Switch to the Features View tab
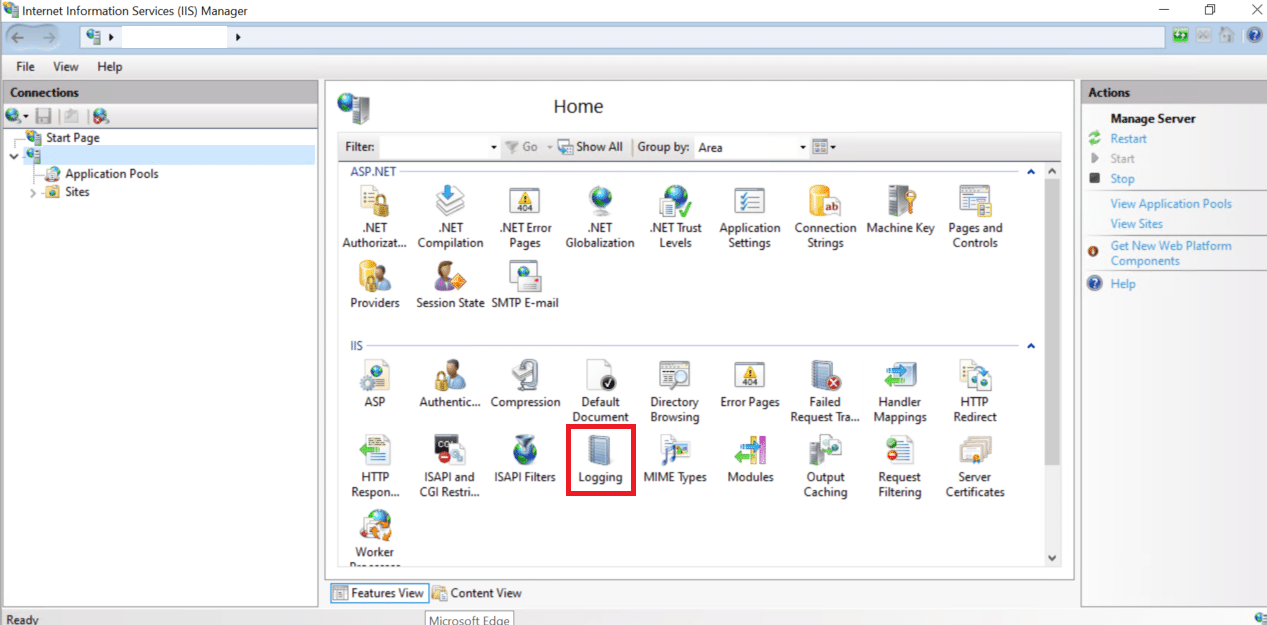This screenshot has height=625, width=1267. click(x=379, y=593)
